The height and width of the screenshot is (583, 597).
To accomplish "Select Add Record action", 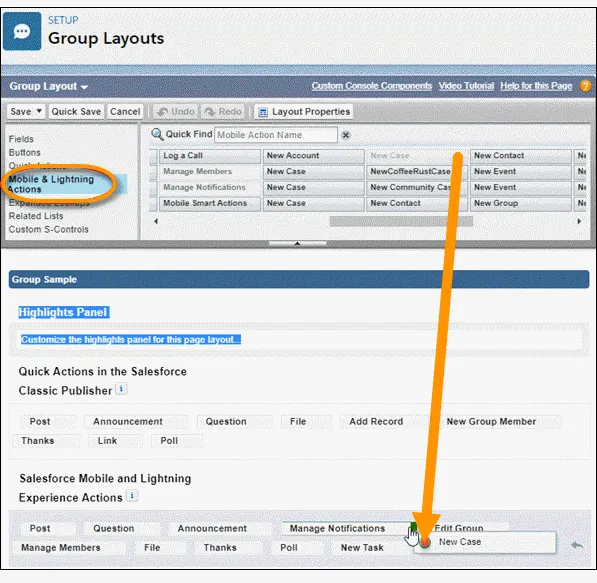I will click(384, 422).
